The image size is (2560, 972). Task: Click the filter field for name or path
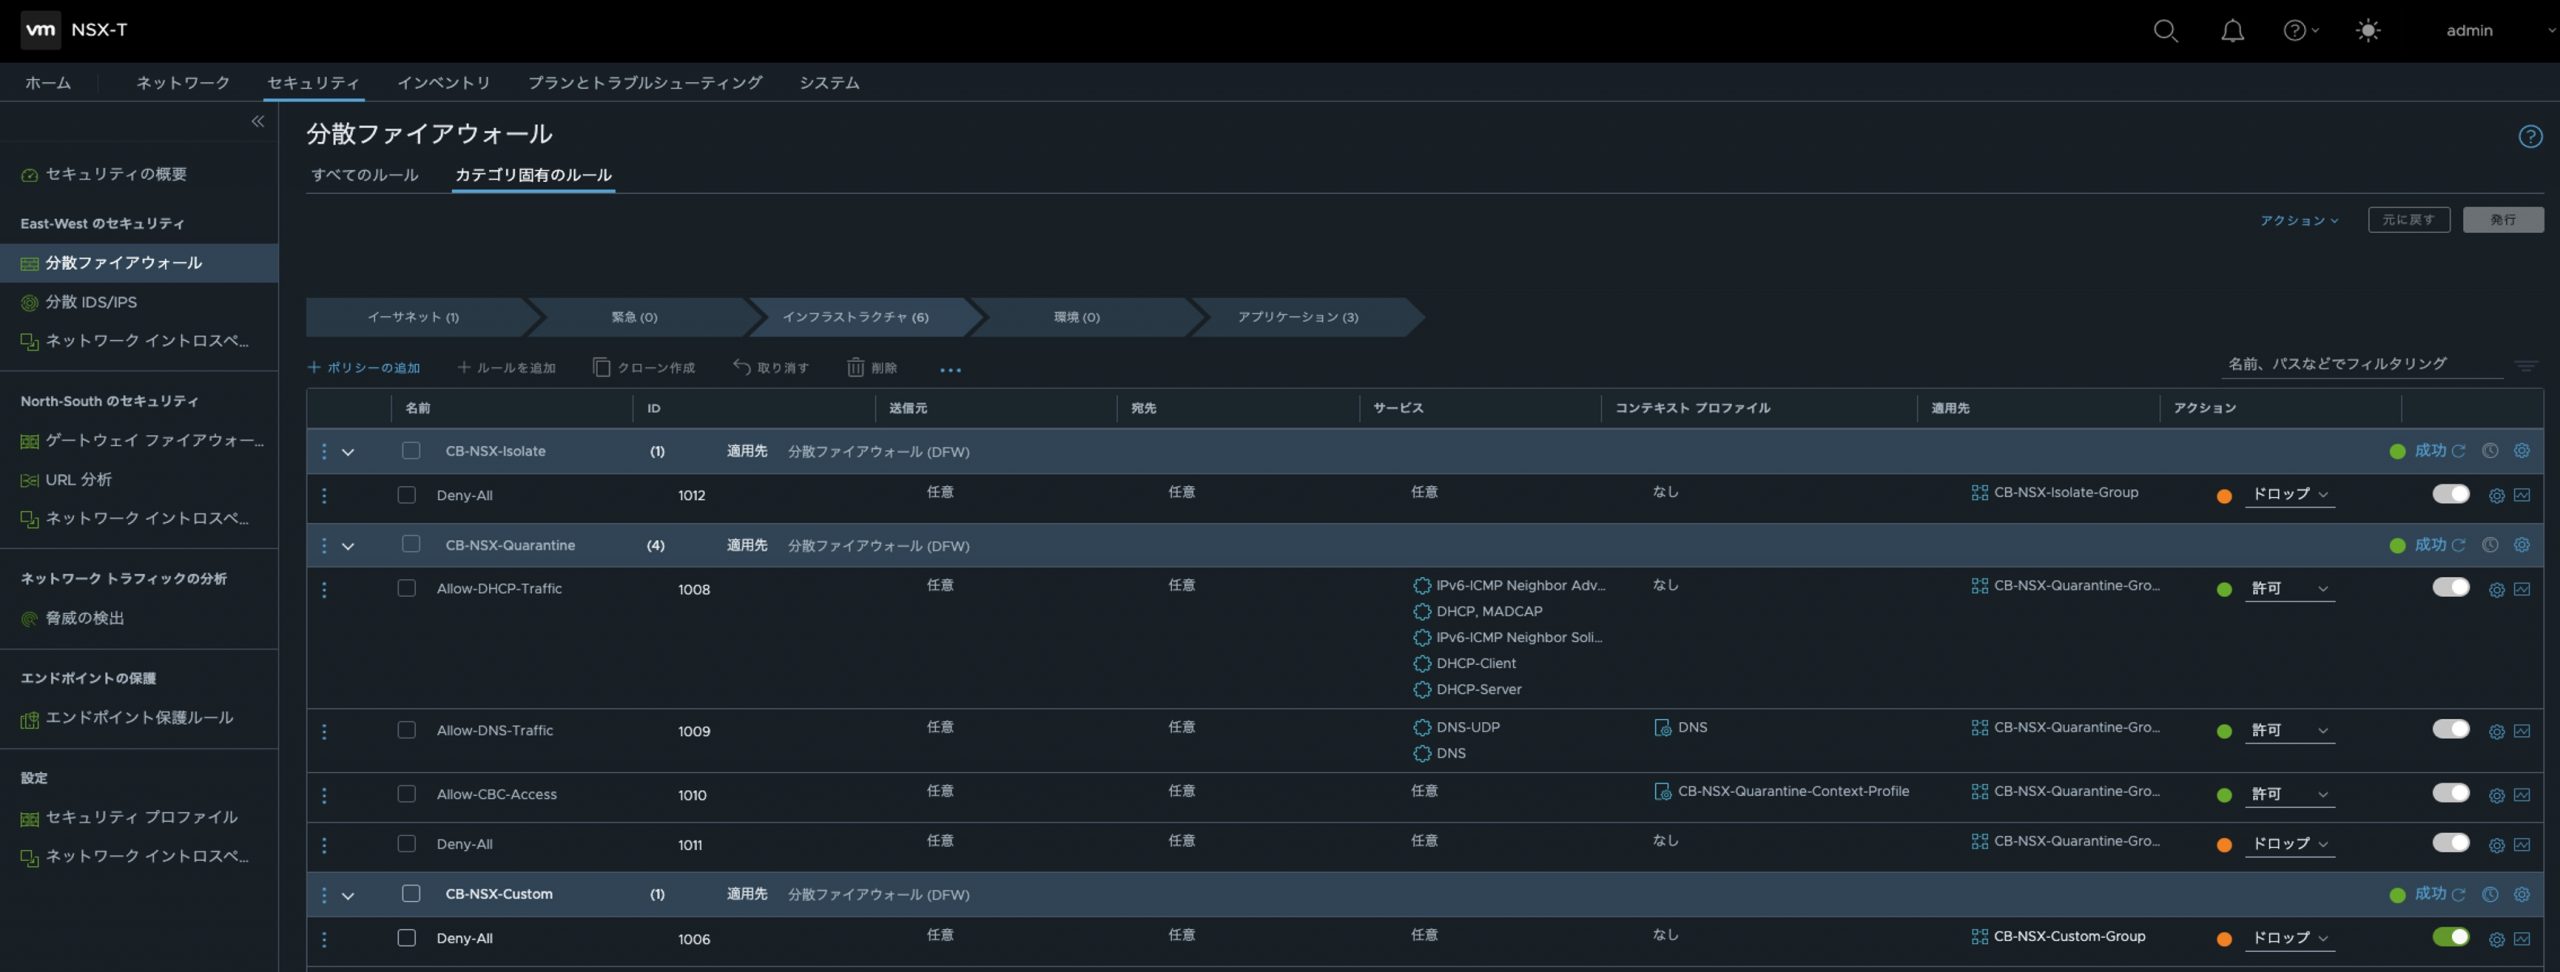(x=2360, y=365)
